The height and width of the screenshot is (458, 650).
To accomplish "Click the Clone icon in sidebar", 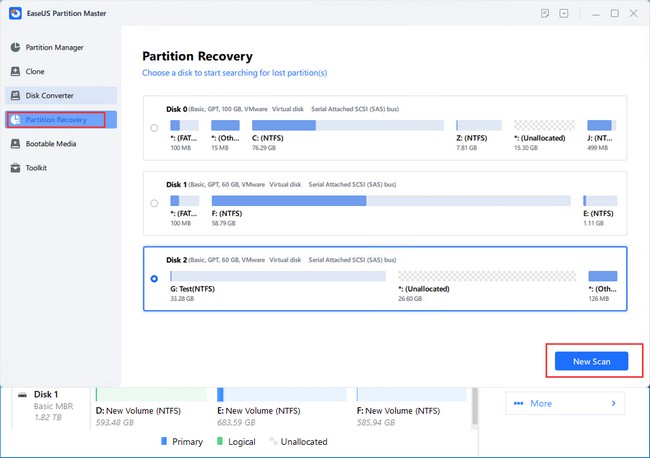I will click(15, 71).
